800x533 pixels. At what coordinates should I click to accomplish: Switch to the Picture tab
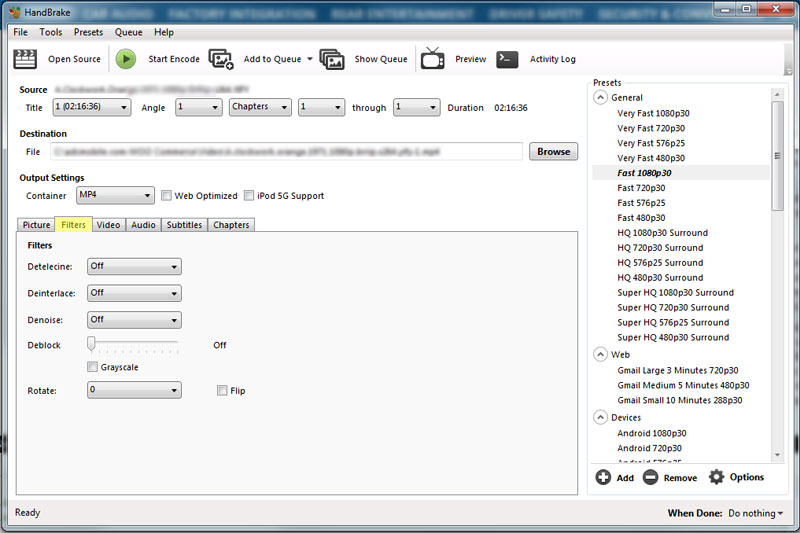[x=36, y=225]
